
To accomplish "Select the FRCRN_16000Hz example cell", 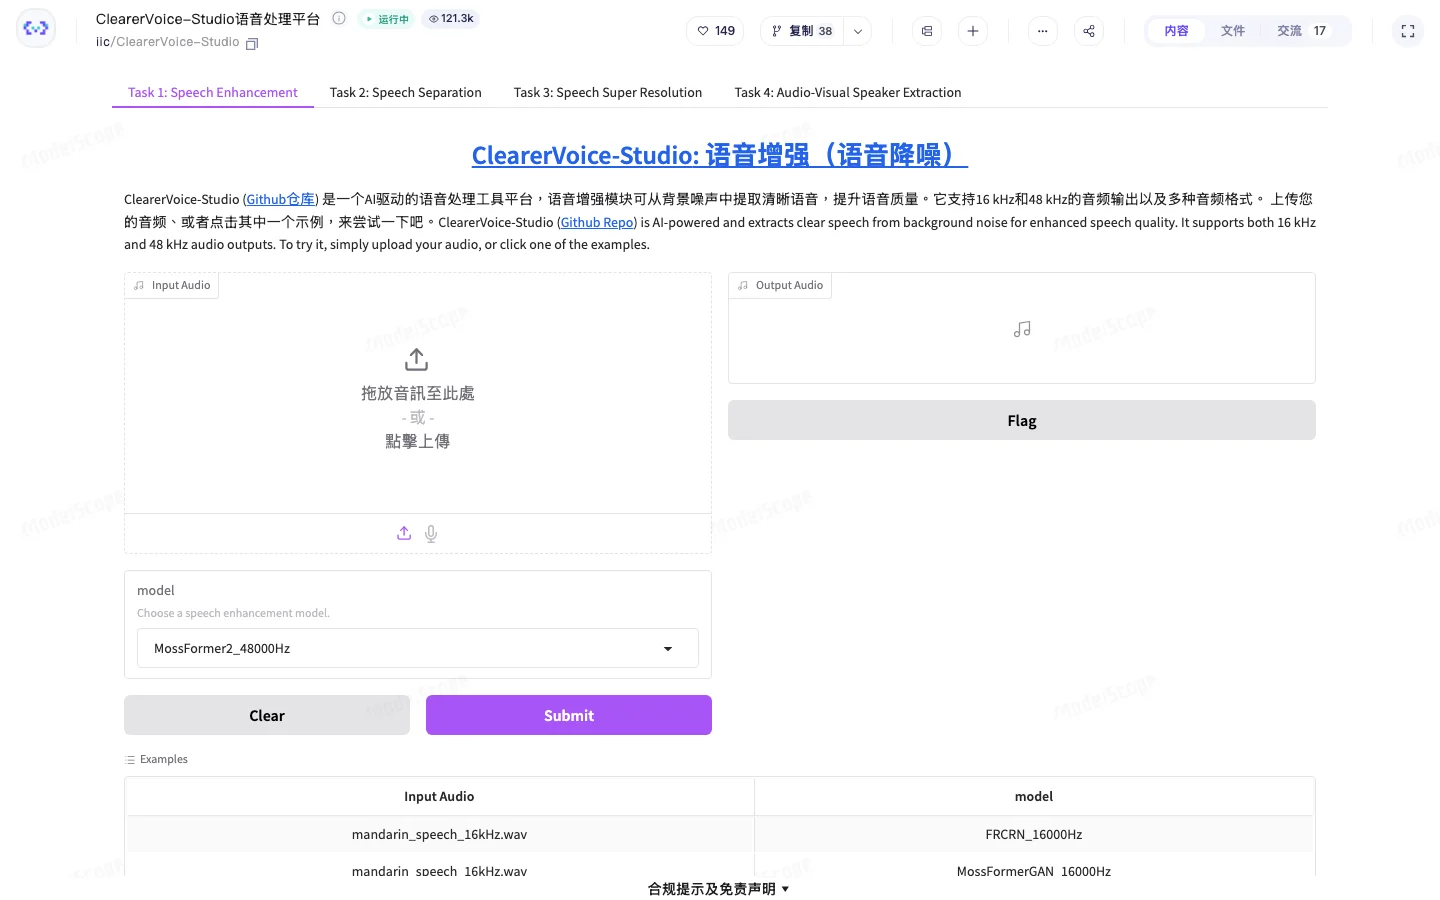I will coord(1034,834).
